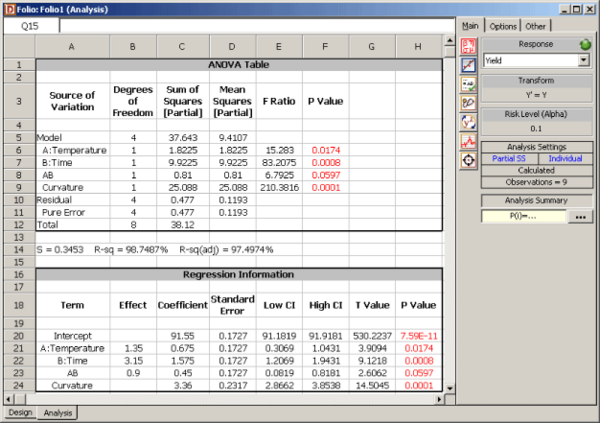Click the Curvature T Value 14.5045
This screenshot has width=600, height=423.
(x=372, y=385)
